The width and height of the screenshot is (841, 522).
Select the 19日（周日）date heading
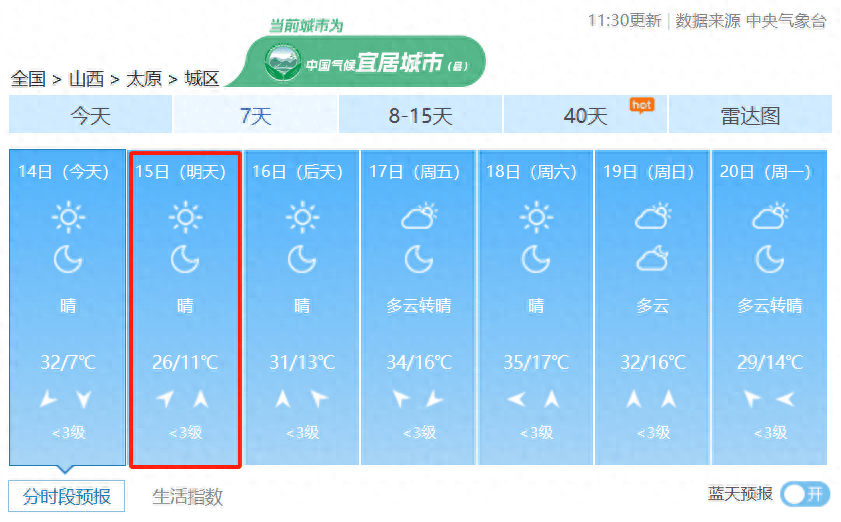coord(648,172)
